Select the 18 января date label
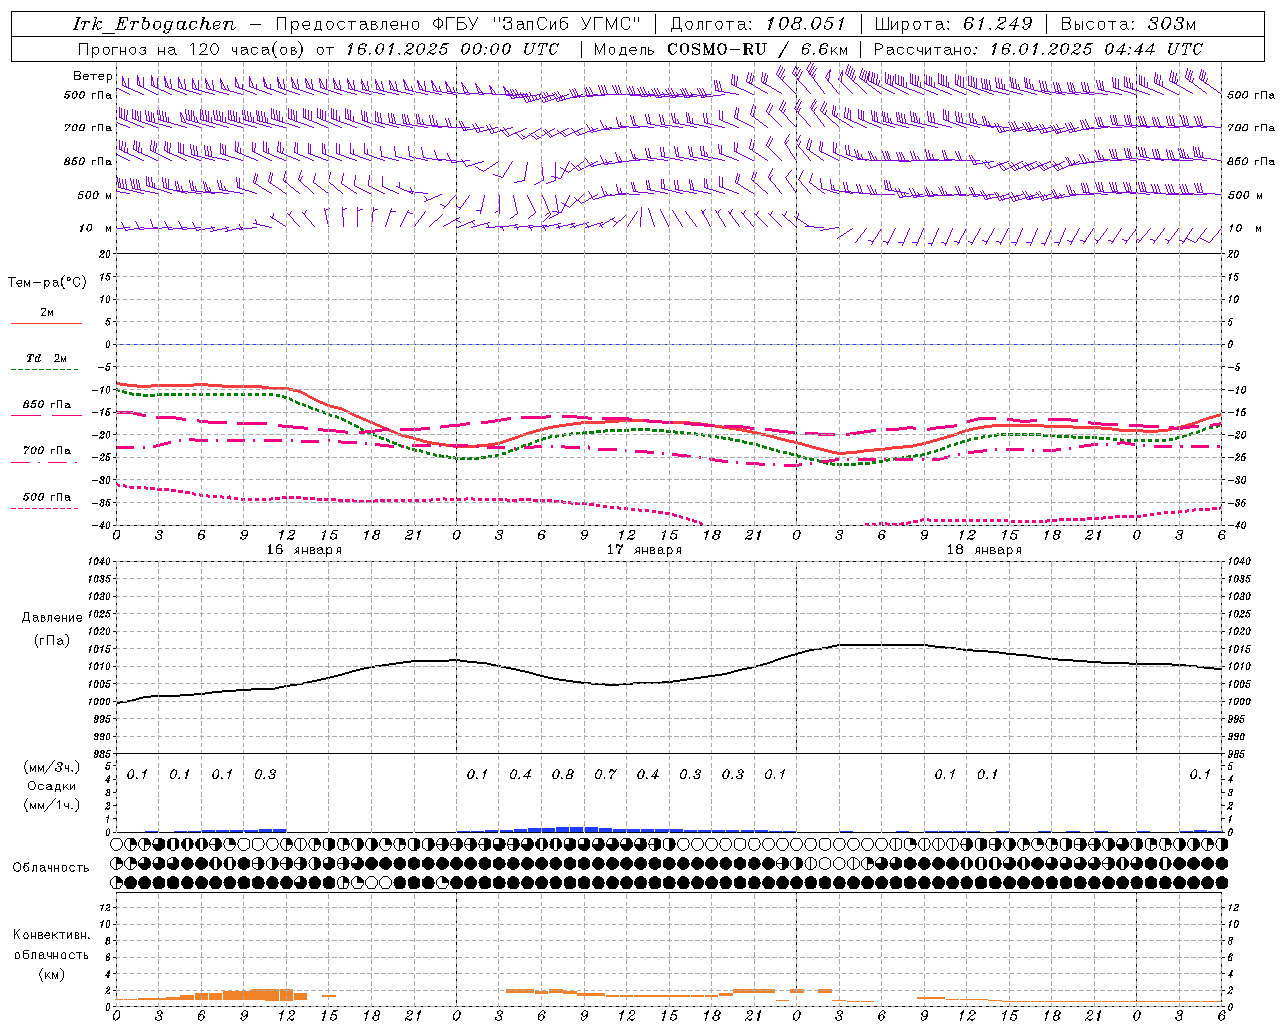This screenshot has height=1024, width=1280. coord(984,550)
